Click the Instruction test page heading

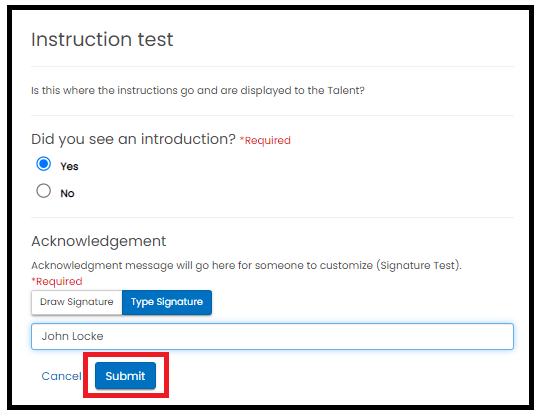click(x=102, y=39)
